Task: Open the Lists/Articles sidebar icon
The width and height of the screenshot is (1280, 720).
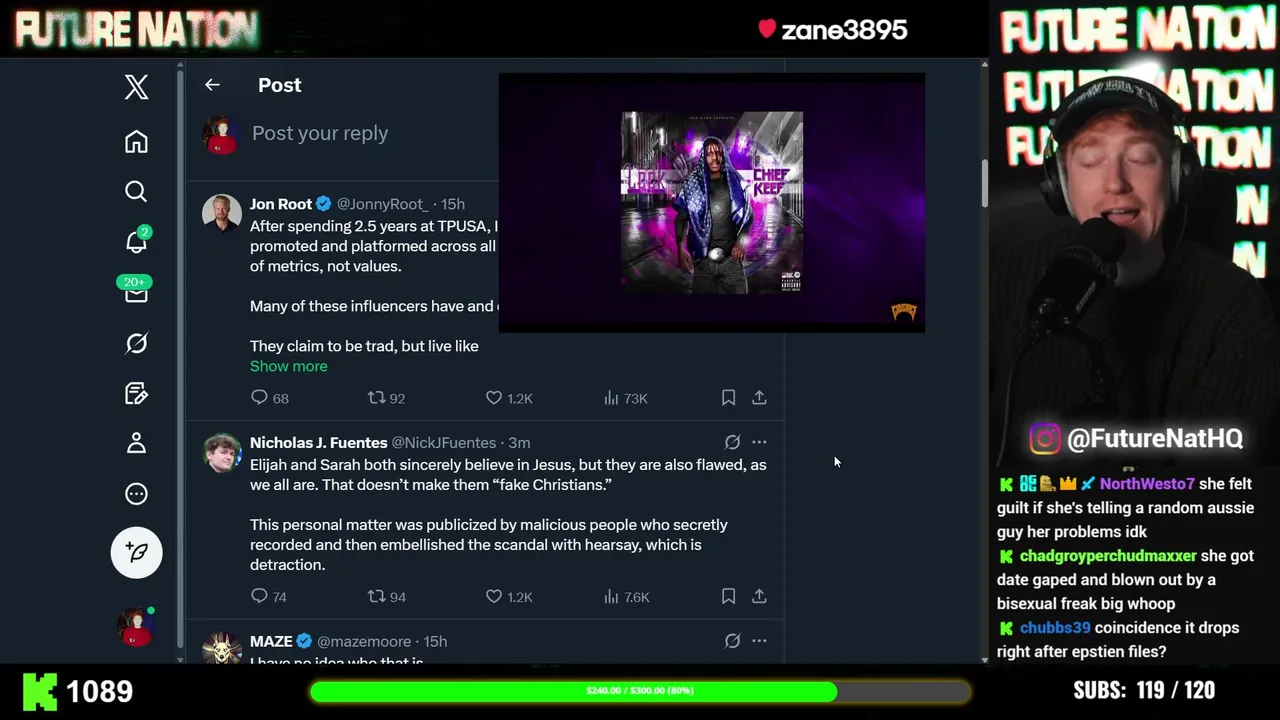Action: click(137, 393)
